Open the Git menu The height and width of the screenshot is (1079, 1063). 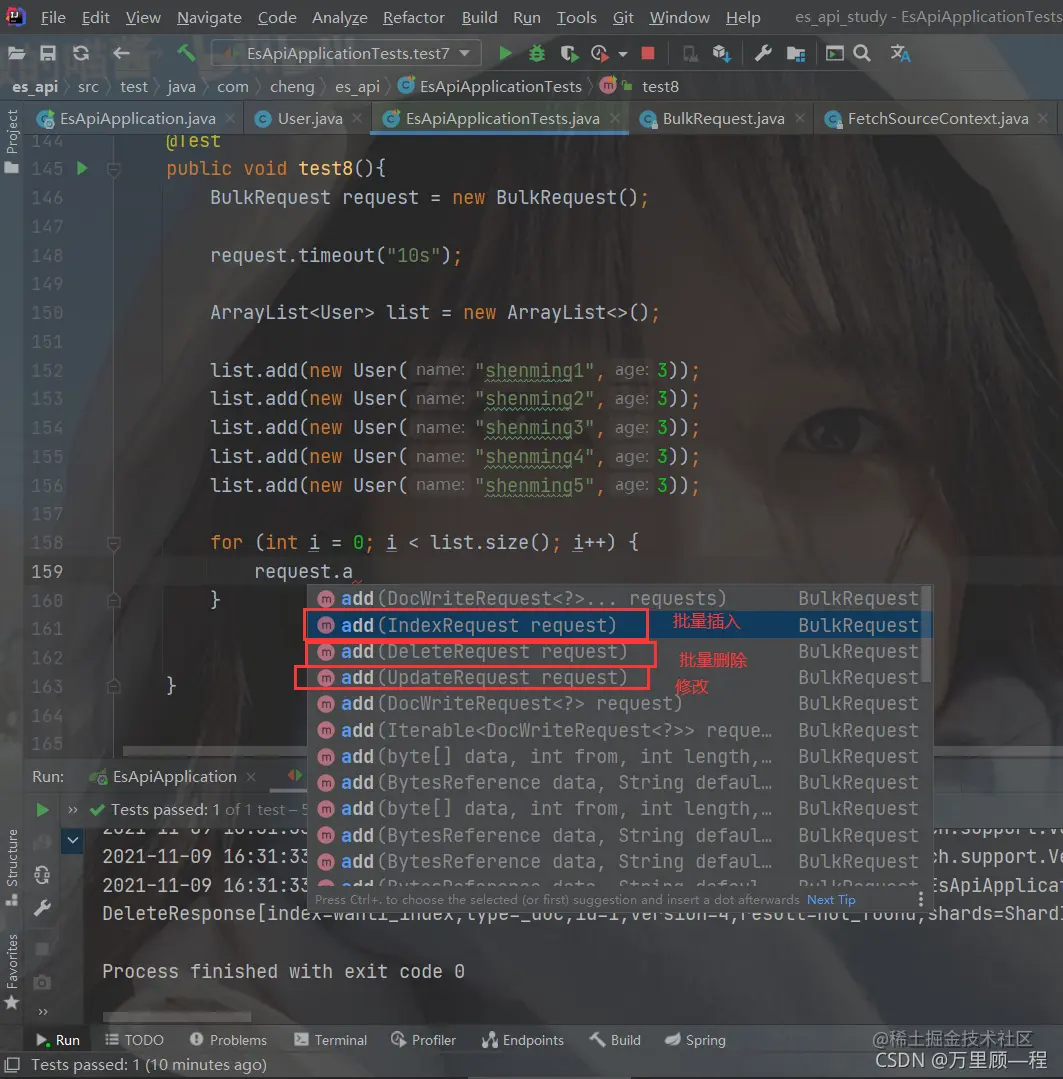coord(623,17)
